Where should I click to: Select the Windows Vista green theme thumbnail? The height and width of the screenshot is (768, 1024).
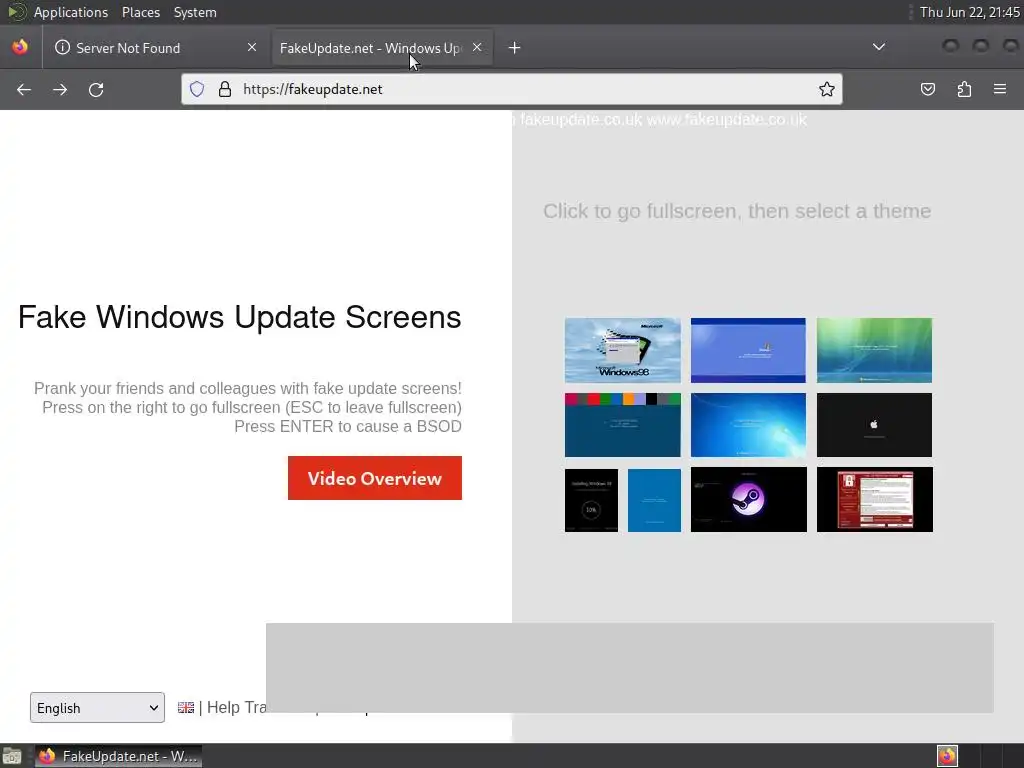click(874, 350)
